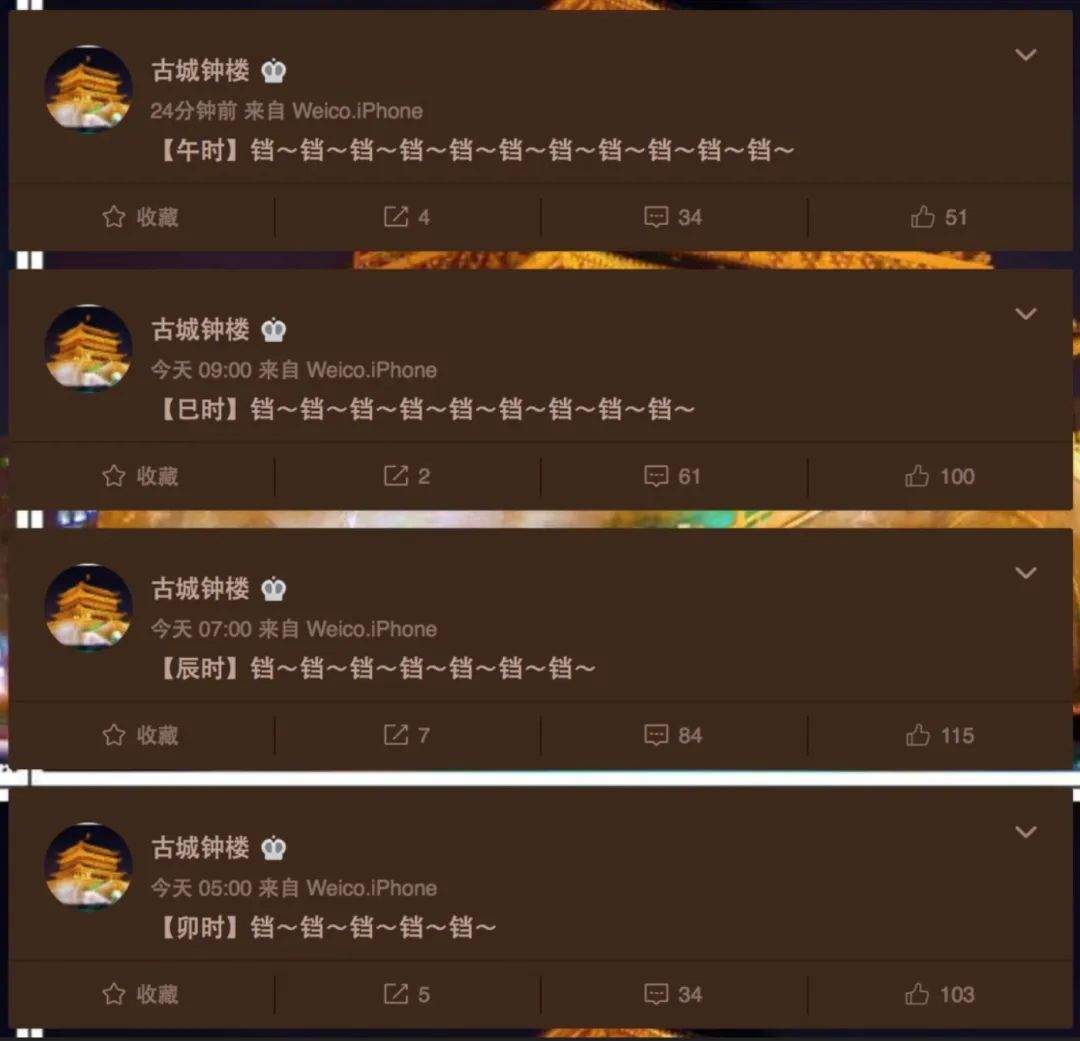Like the 巳时 post with 100 likes
Image resolution: width=1080 pixels, height=1041 pixels.
(939, 476)
